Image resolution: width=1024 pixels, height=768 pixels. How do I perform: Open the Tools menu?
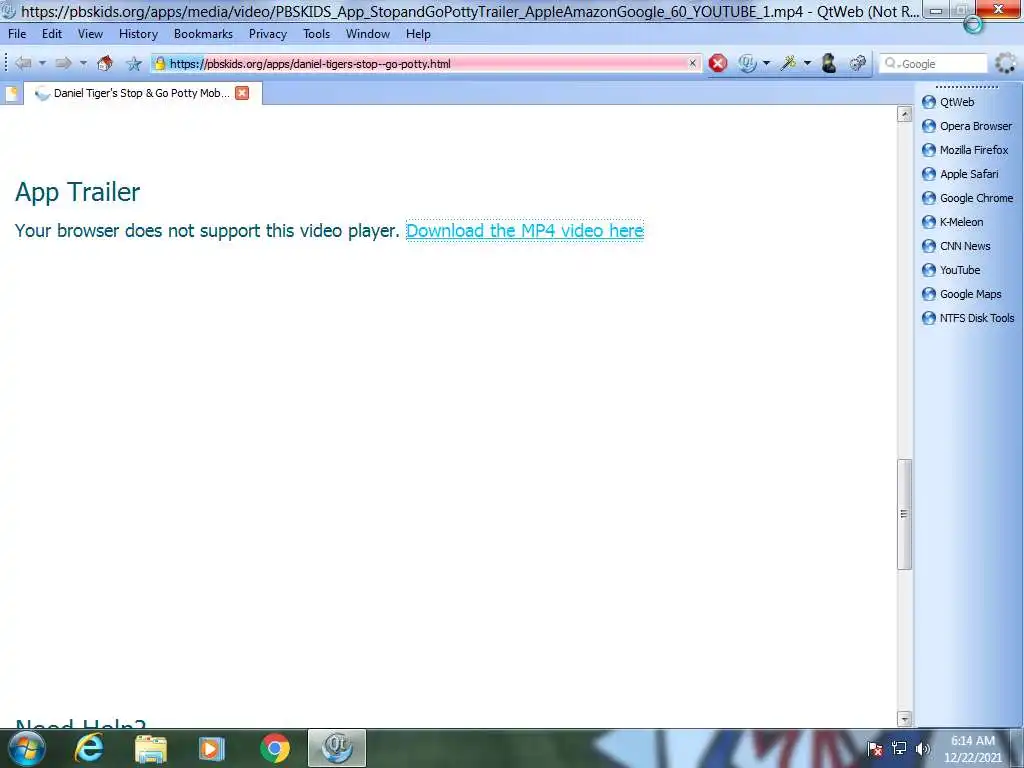(316, 34)
